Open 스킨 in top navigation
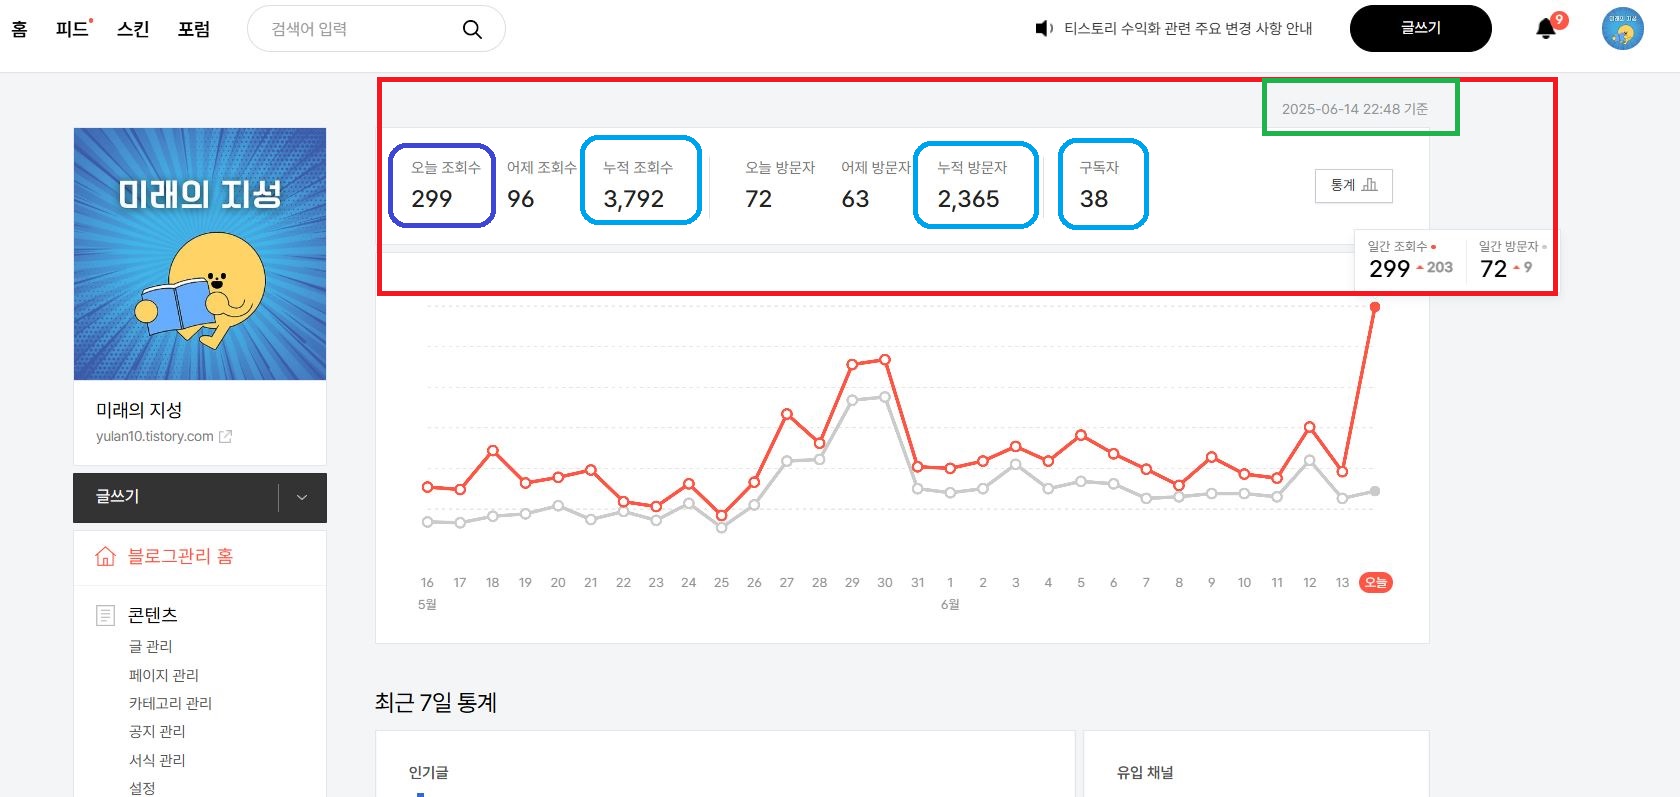Screen dimensions: 1680x797 tap(133, 29)
